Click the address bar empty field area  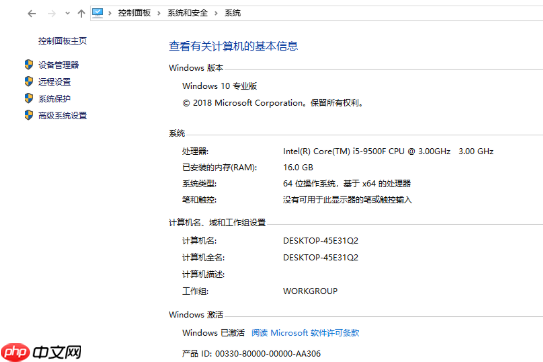(391, 13)
